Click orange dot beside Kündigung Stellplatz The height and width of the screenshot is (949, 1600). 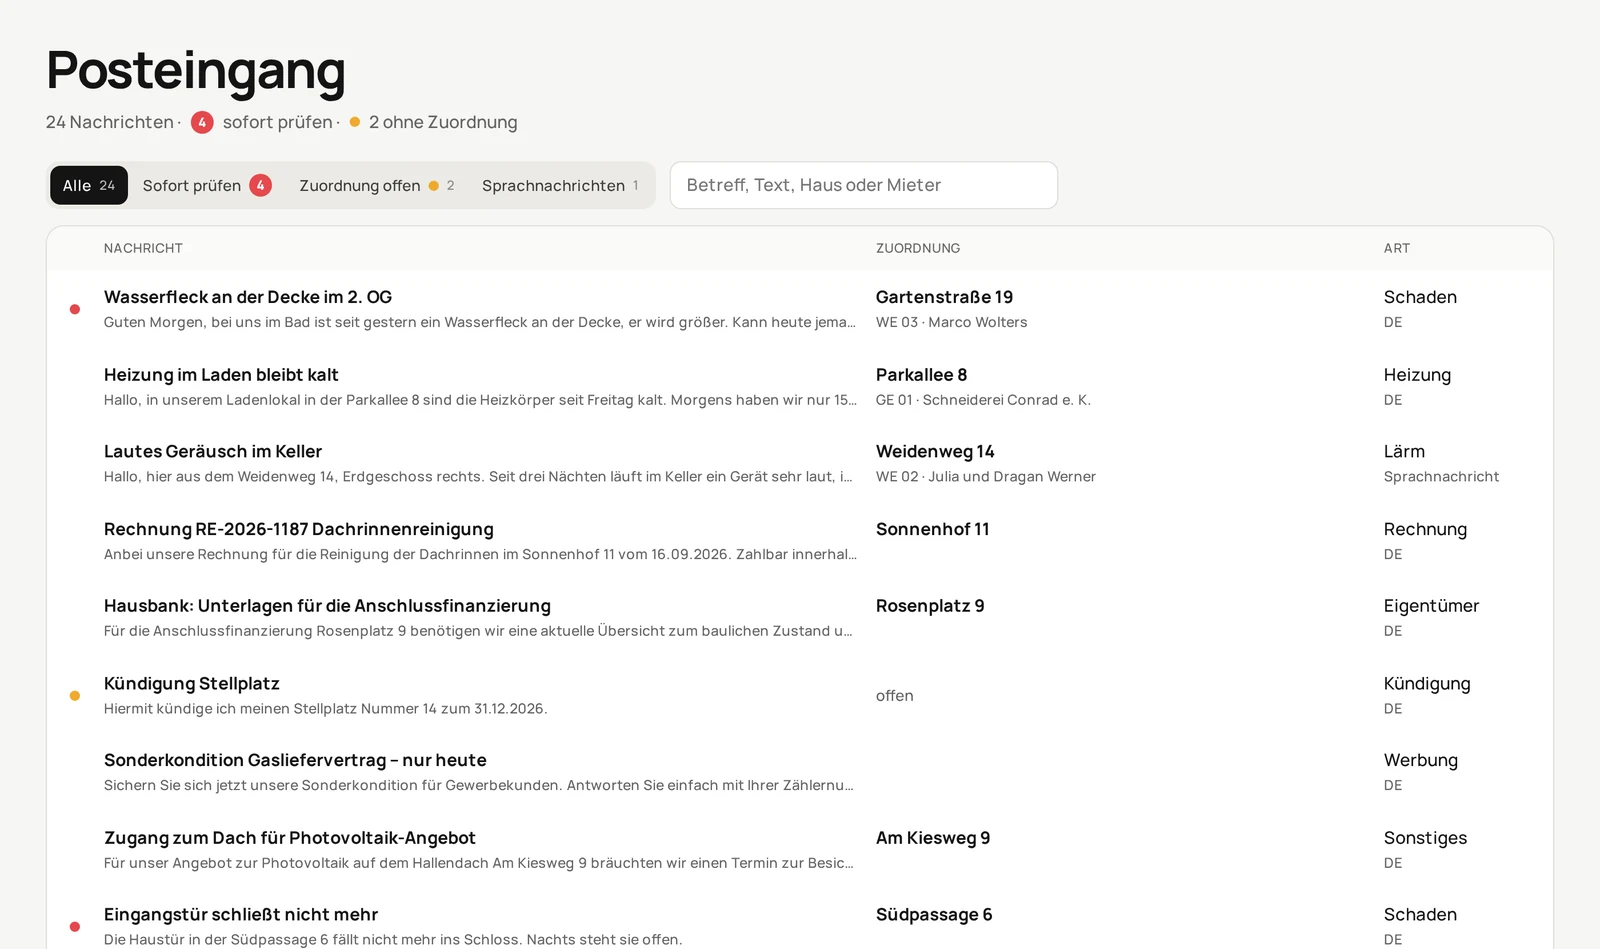coord(75,696)
